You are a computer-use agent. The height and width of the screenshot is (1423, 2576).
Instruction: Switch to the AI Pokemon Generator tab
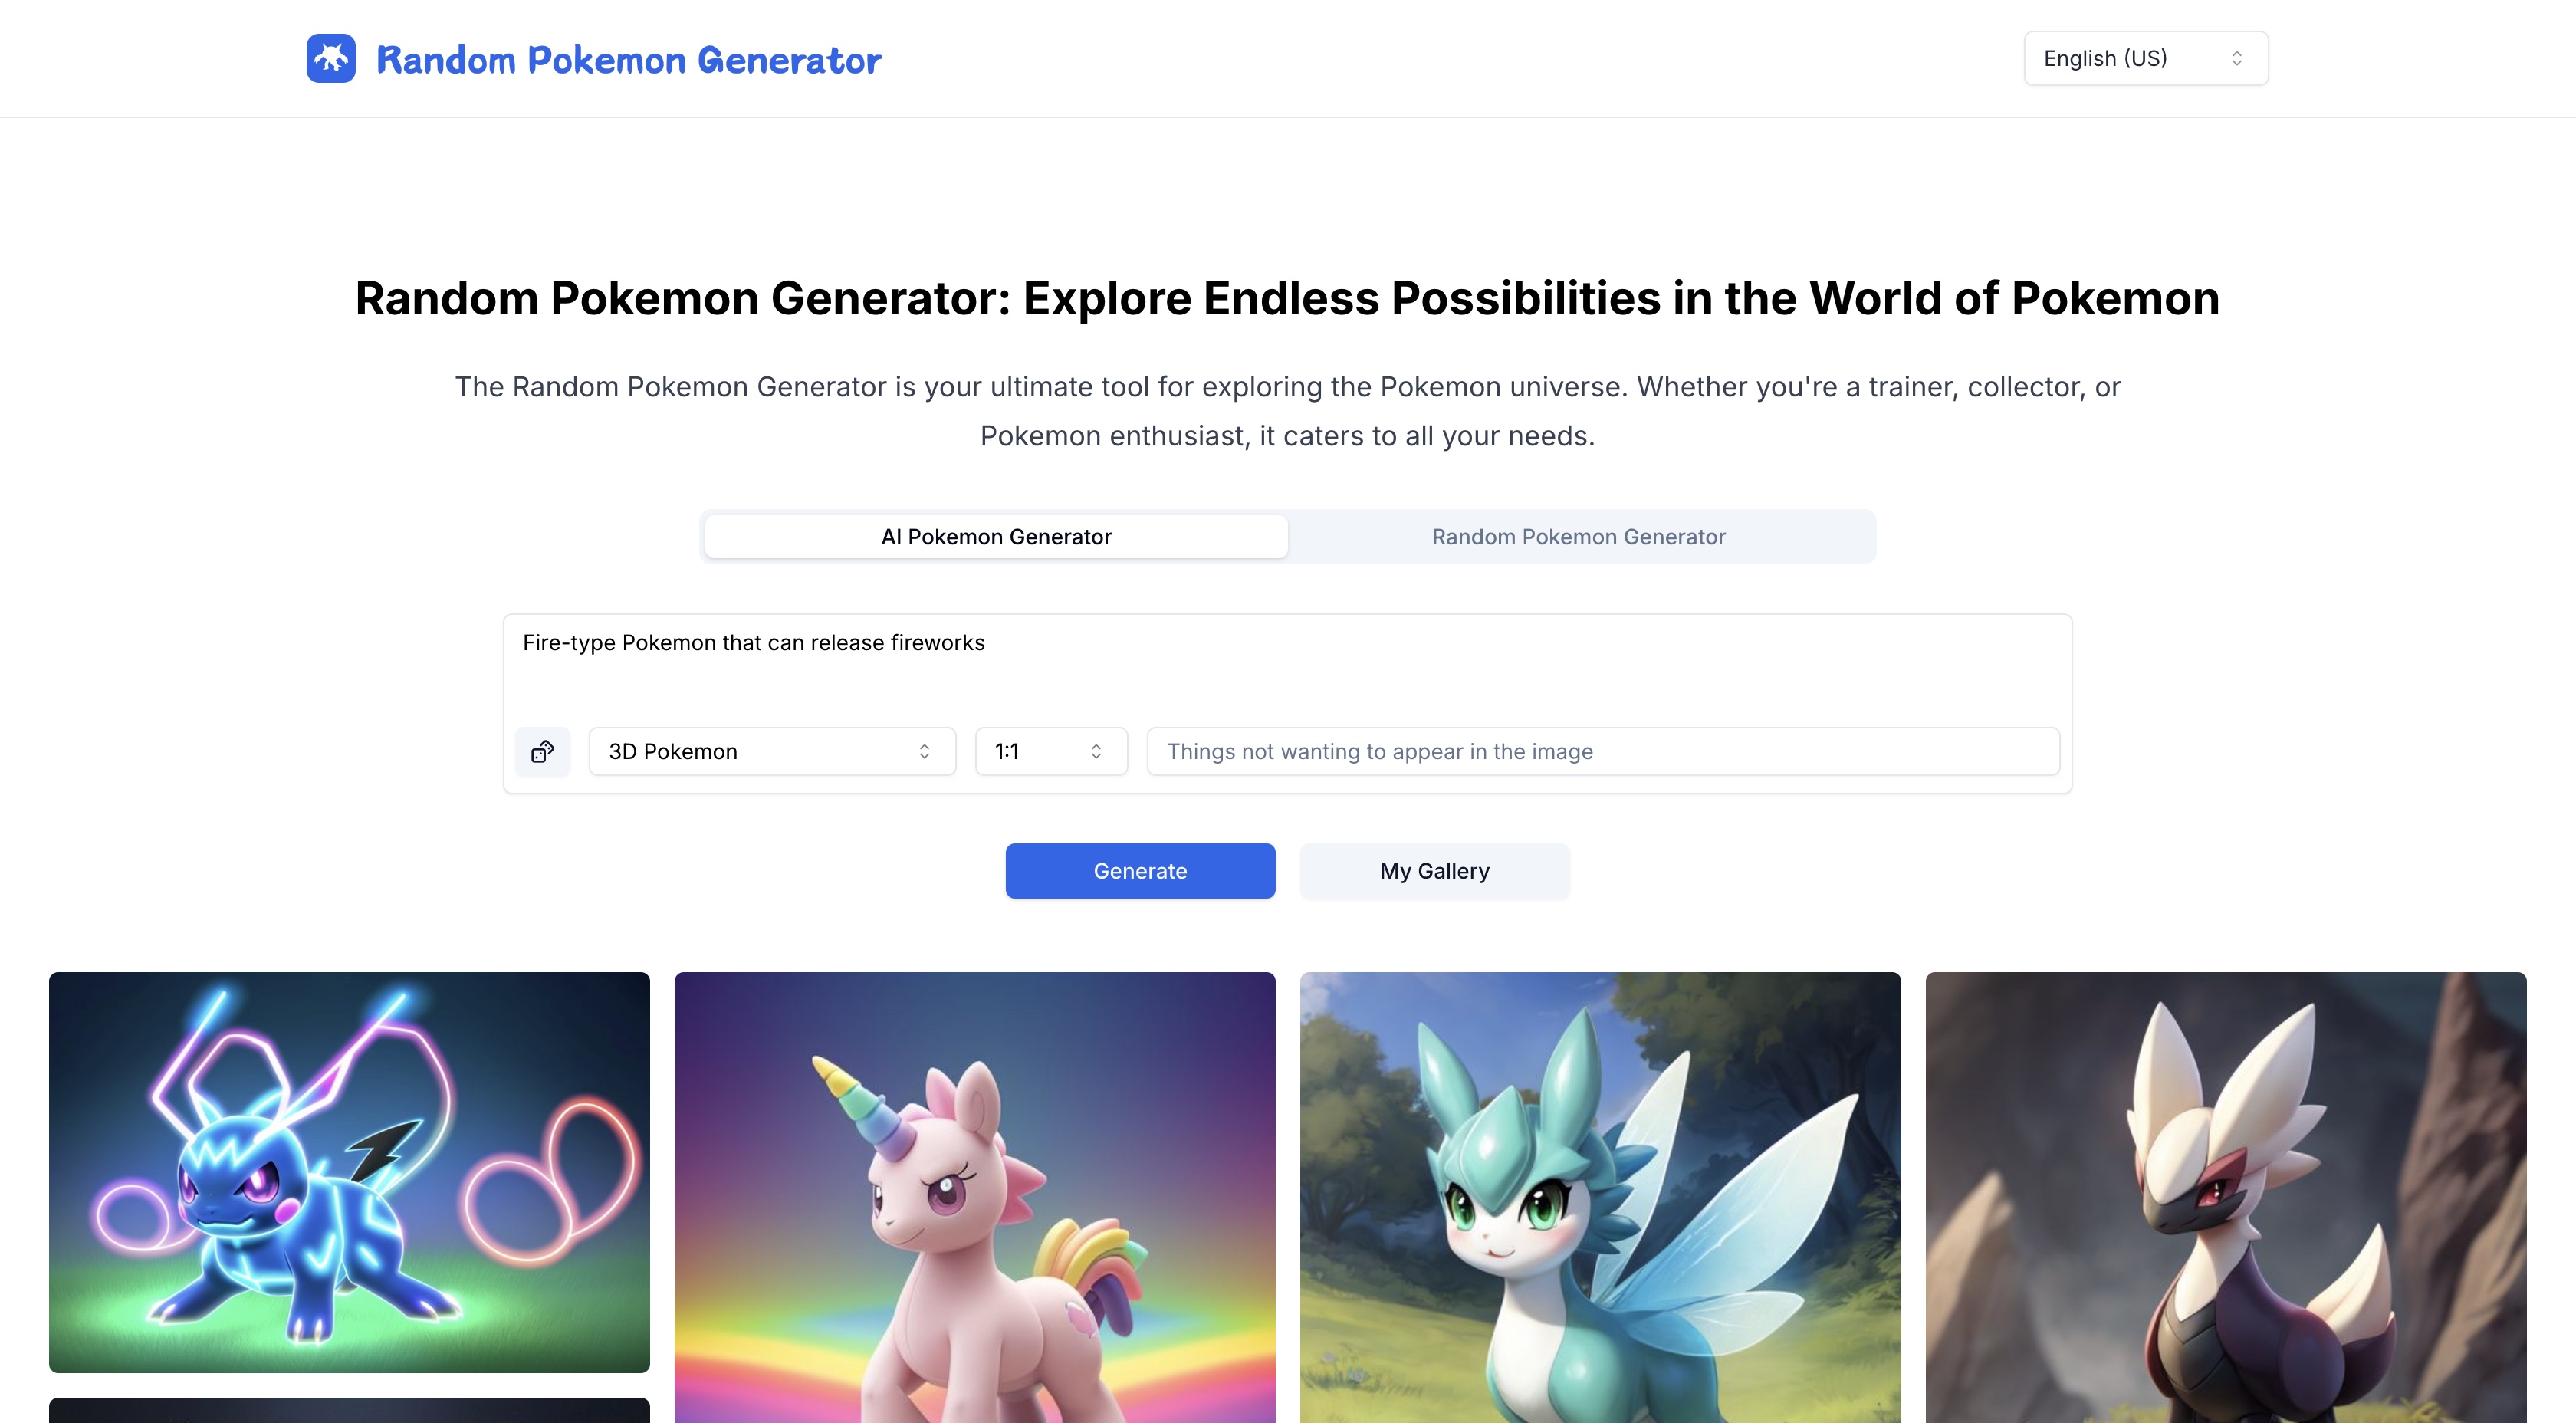(x=996, y=537)
